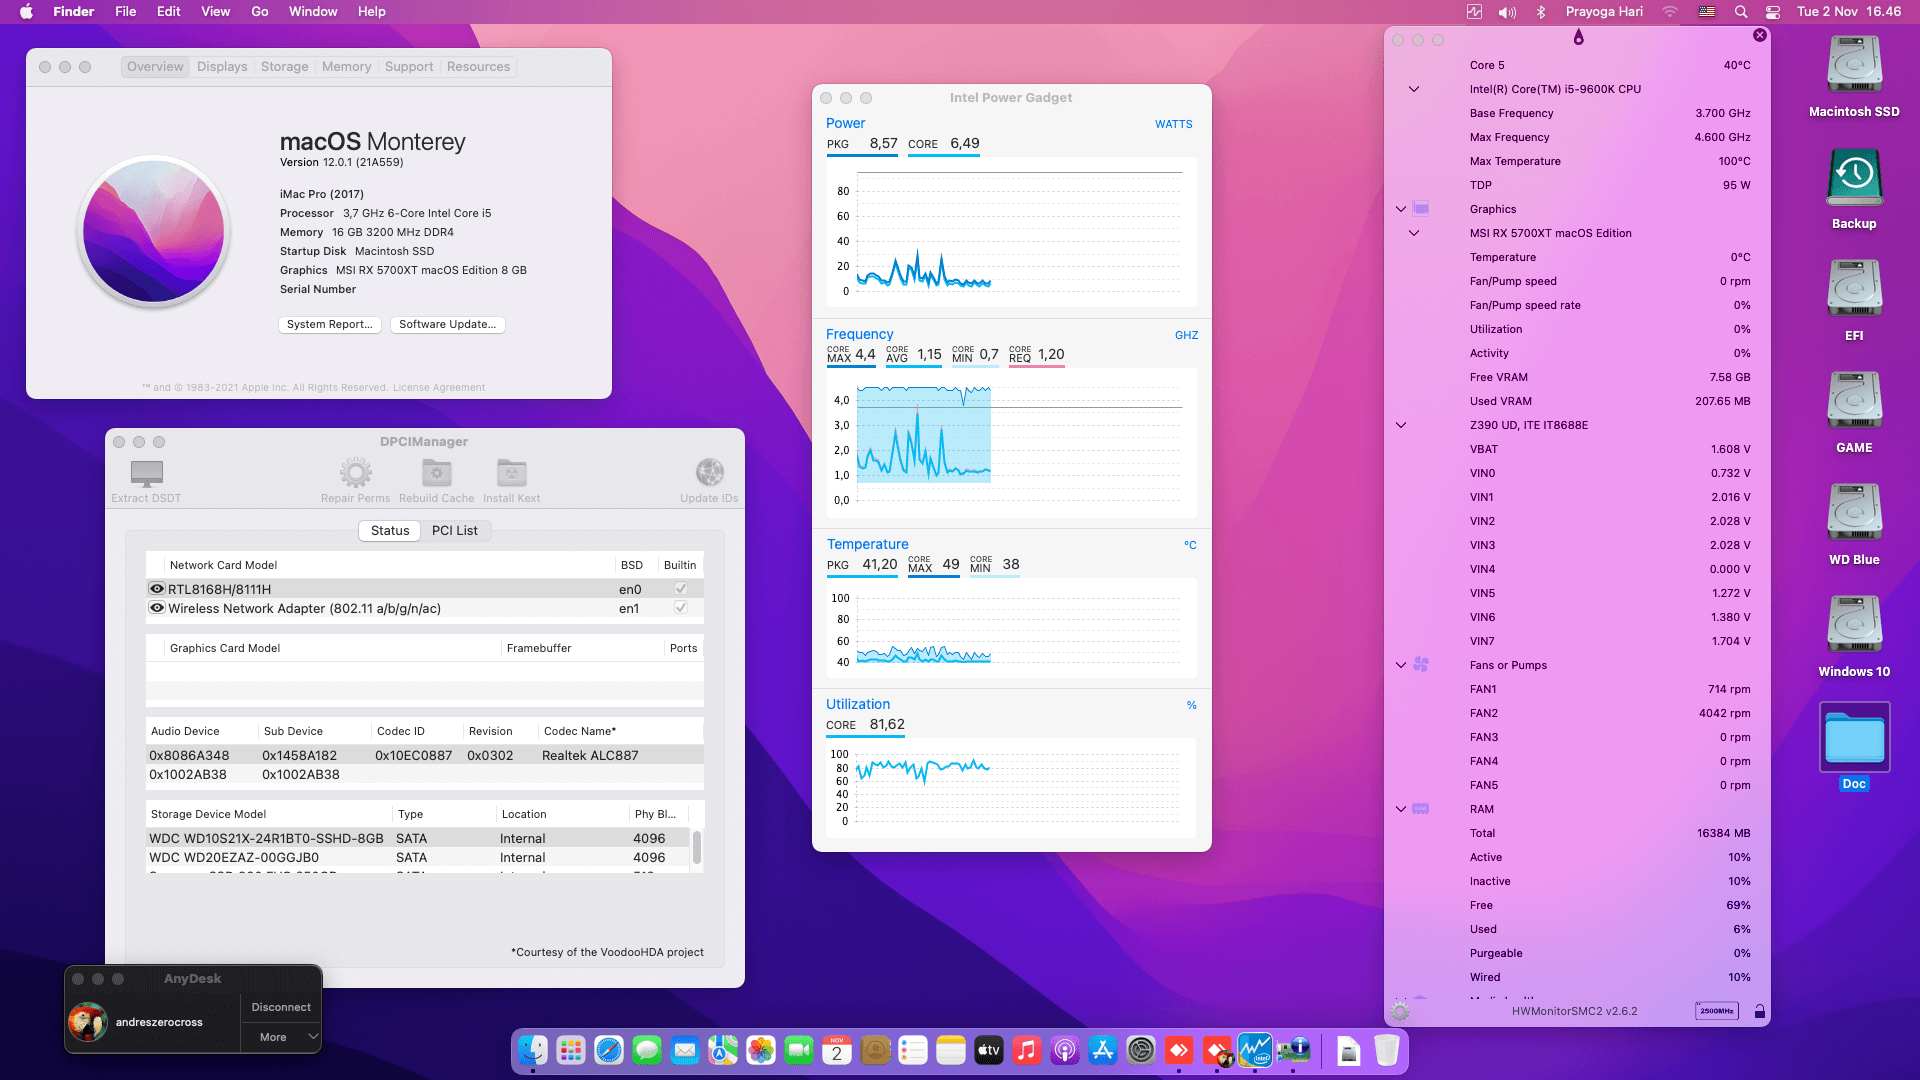Collapse the Graphics group in HWMonitorSMC2

pos(1401,209)
